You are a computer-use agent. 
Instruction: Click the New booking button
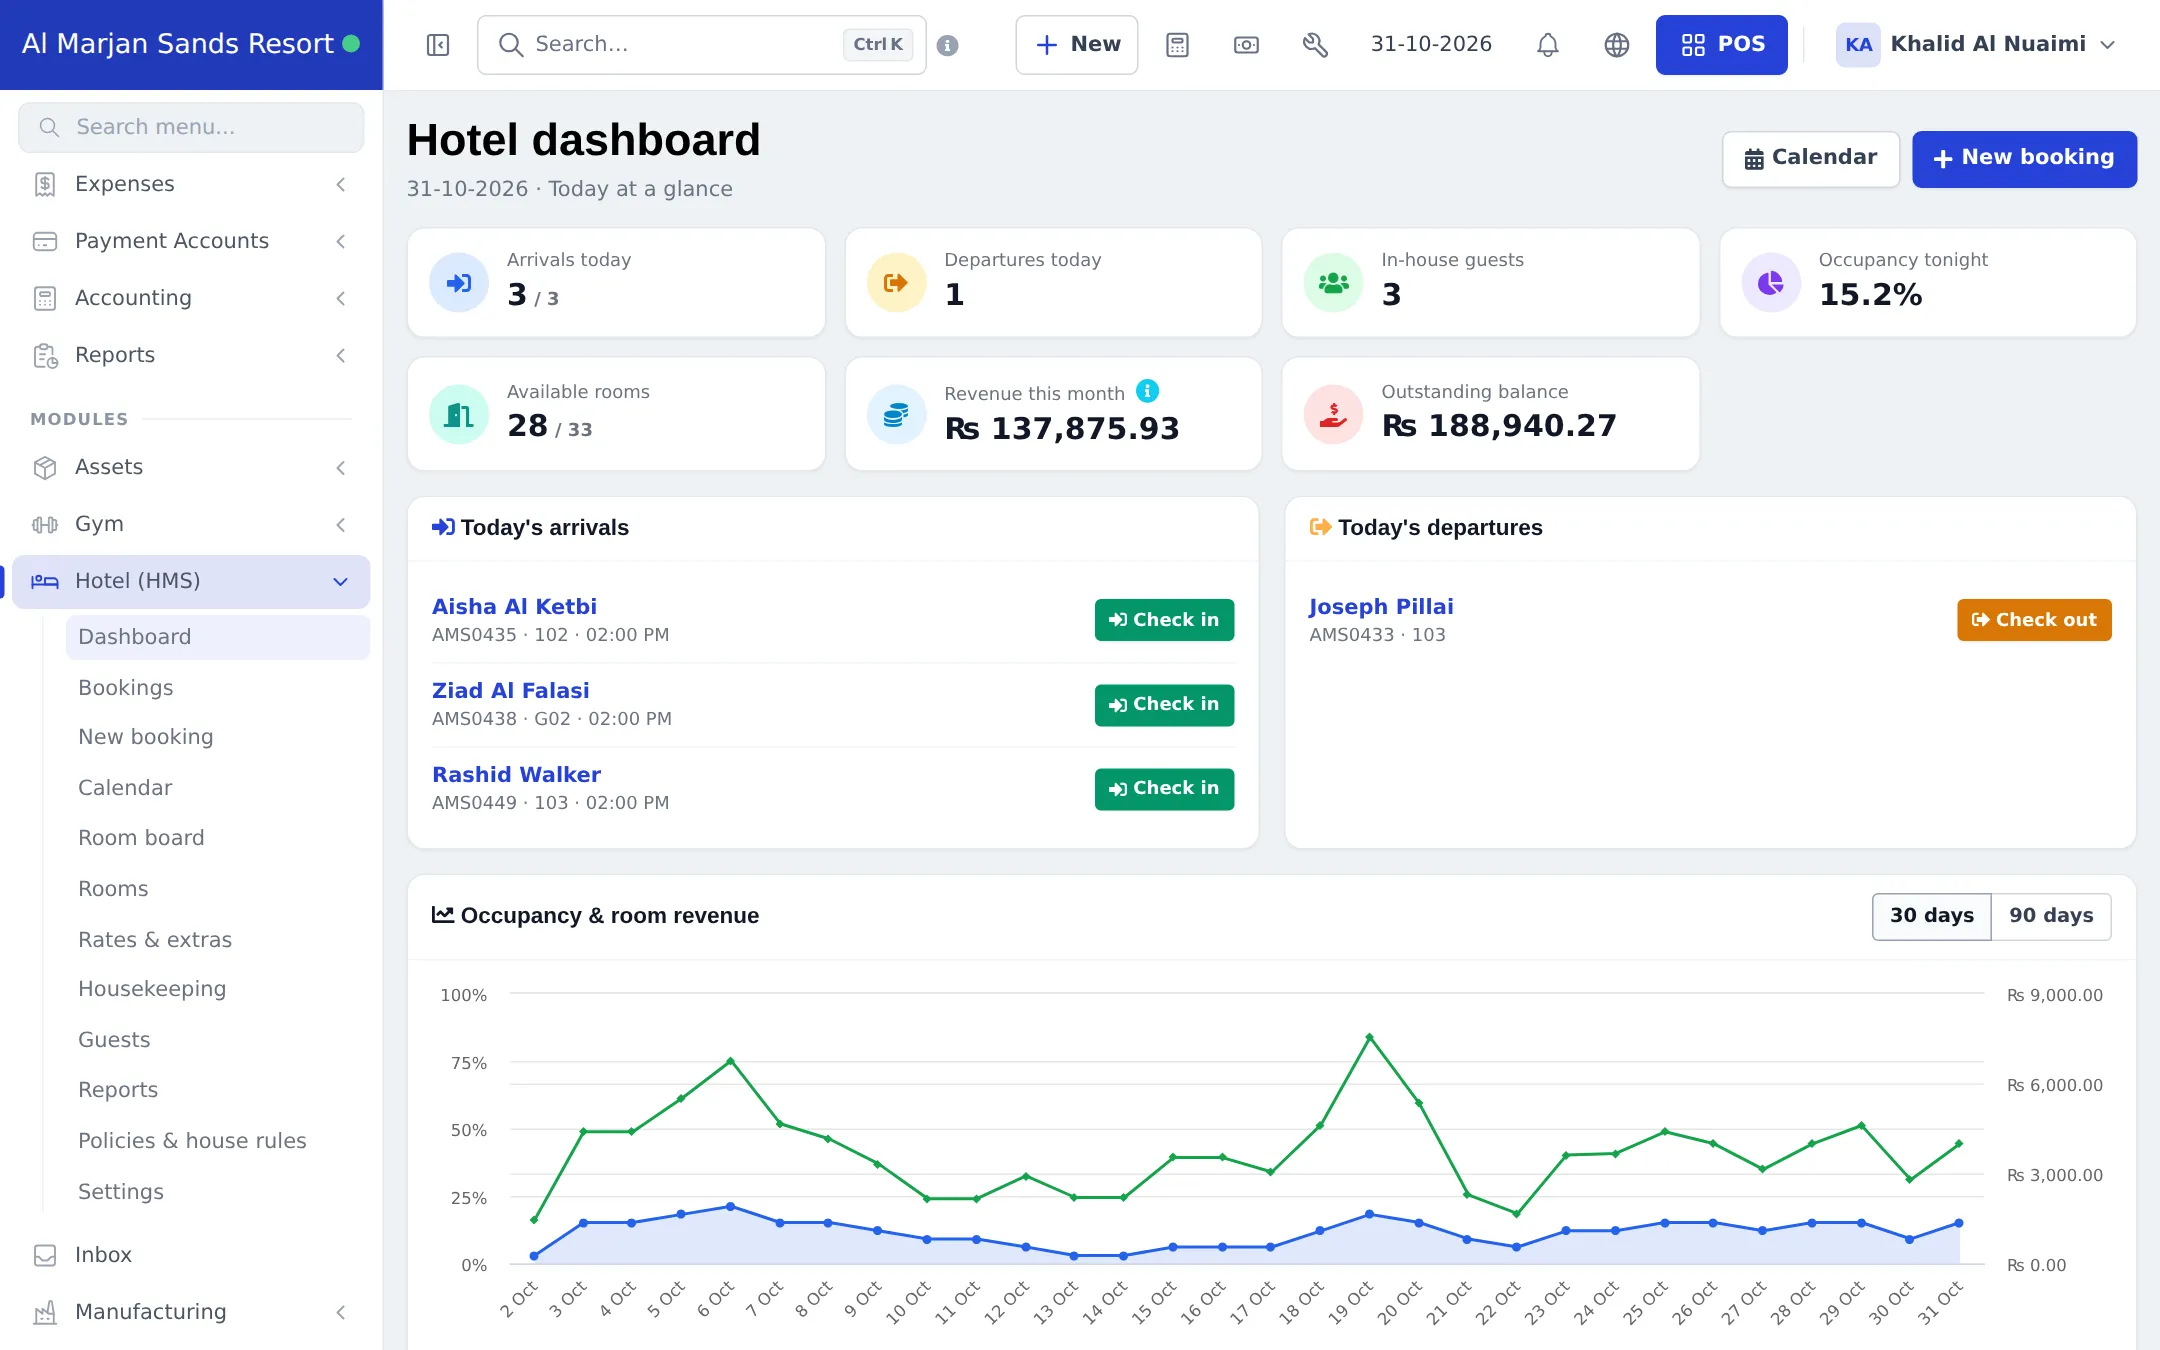pyautogui.click(x=2024, y=159)
